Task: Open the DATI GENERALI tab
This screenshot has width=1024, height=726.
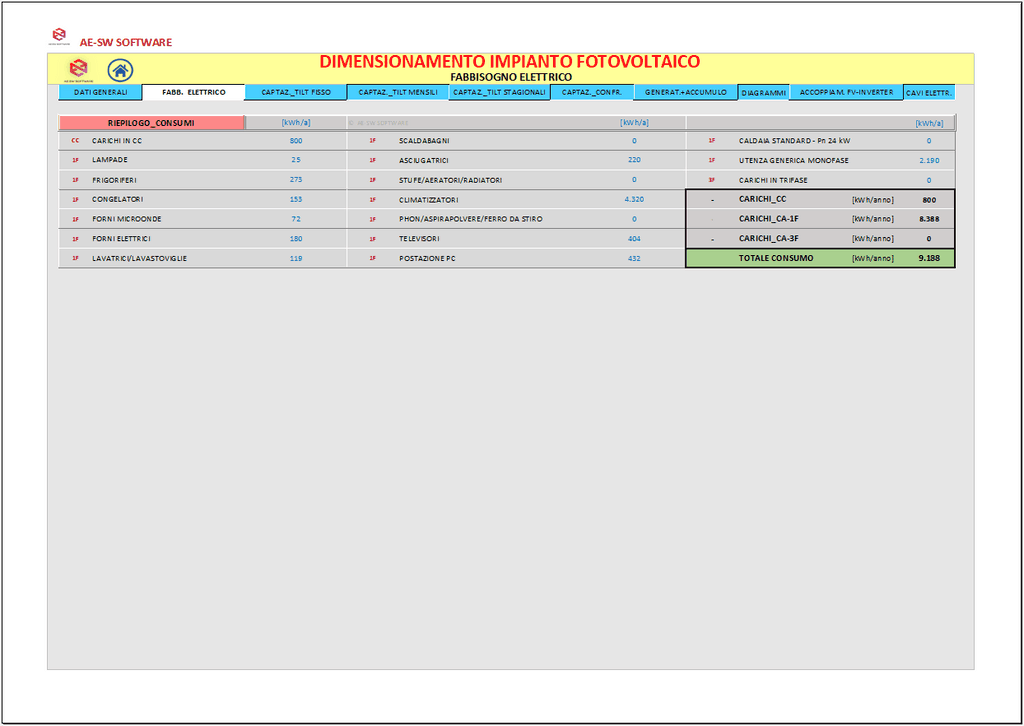Action: coord(100,92)
